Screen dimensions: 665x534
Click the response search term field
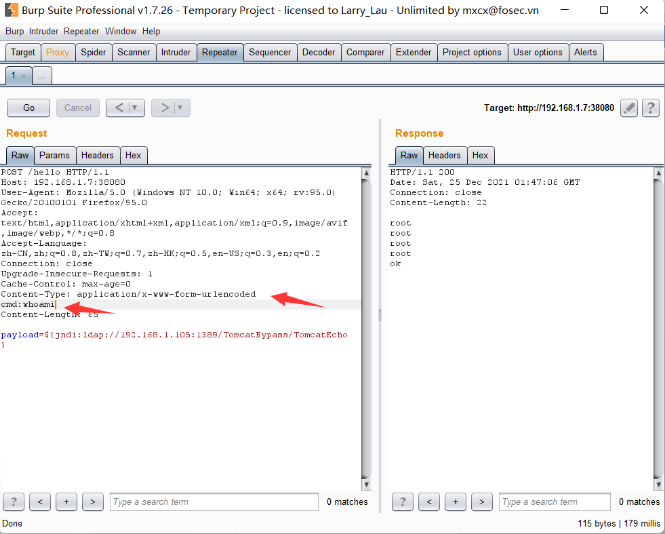555,502
